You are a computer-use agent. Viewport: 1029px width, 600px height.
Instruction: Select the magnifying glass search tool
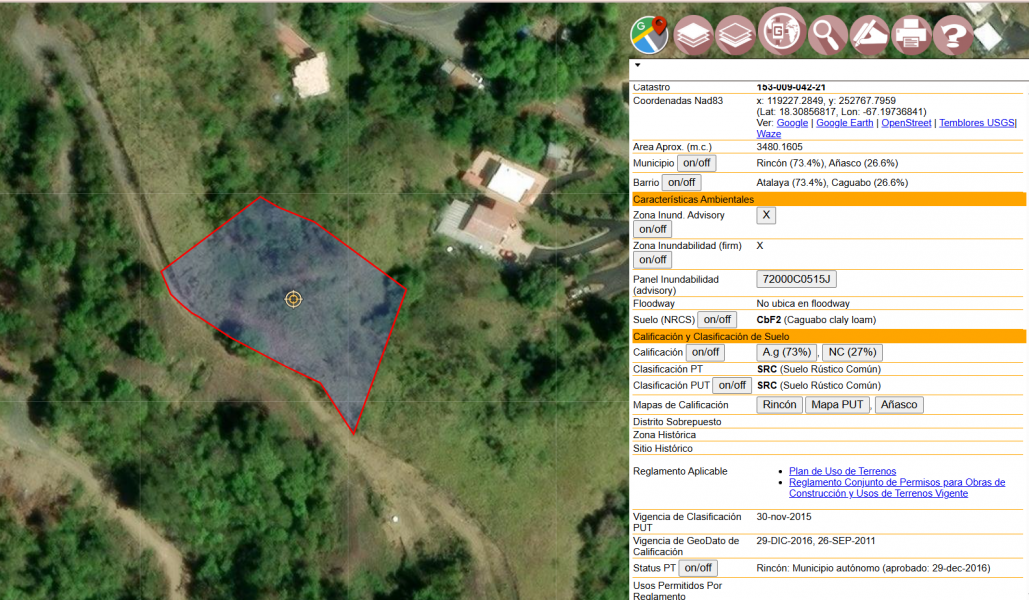pyautogui.click(x=827, y=35)
